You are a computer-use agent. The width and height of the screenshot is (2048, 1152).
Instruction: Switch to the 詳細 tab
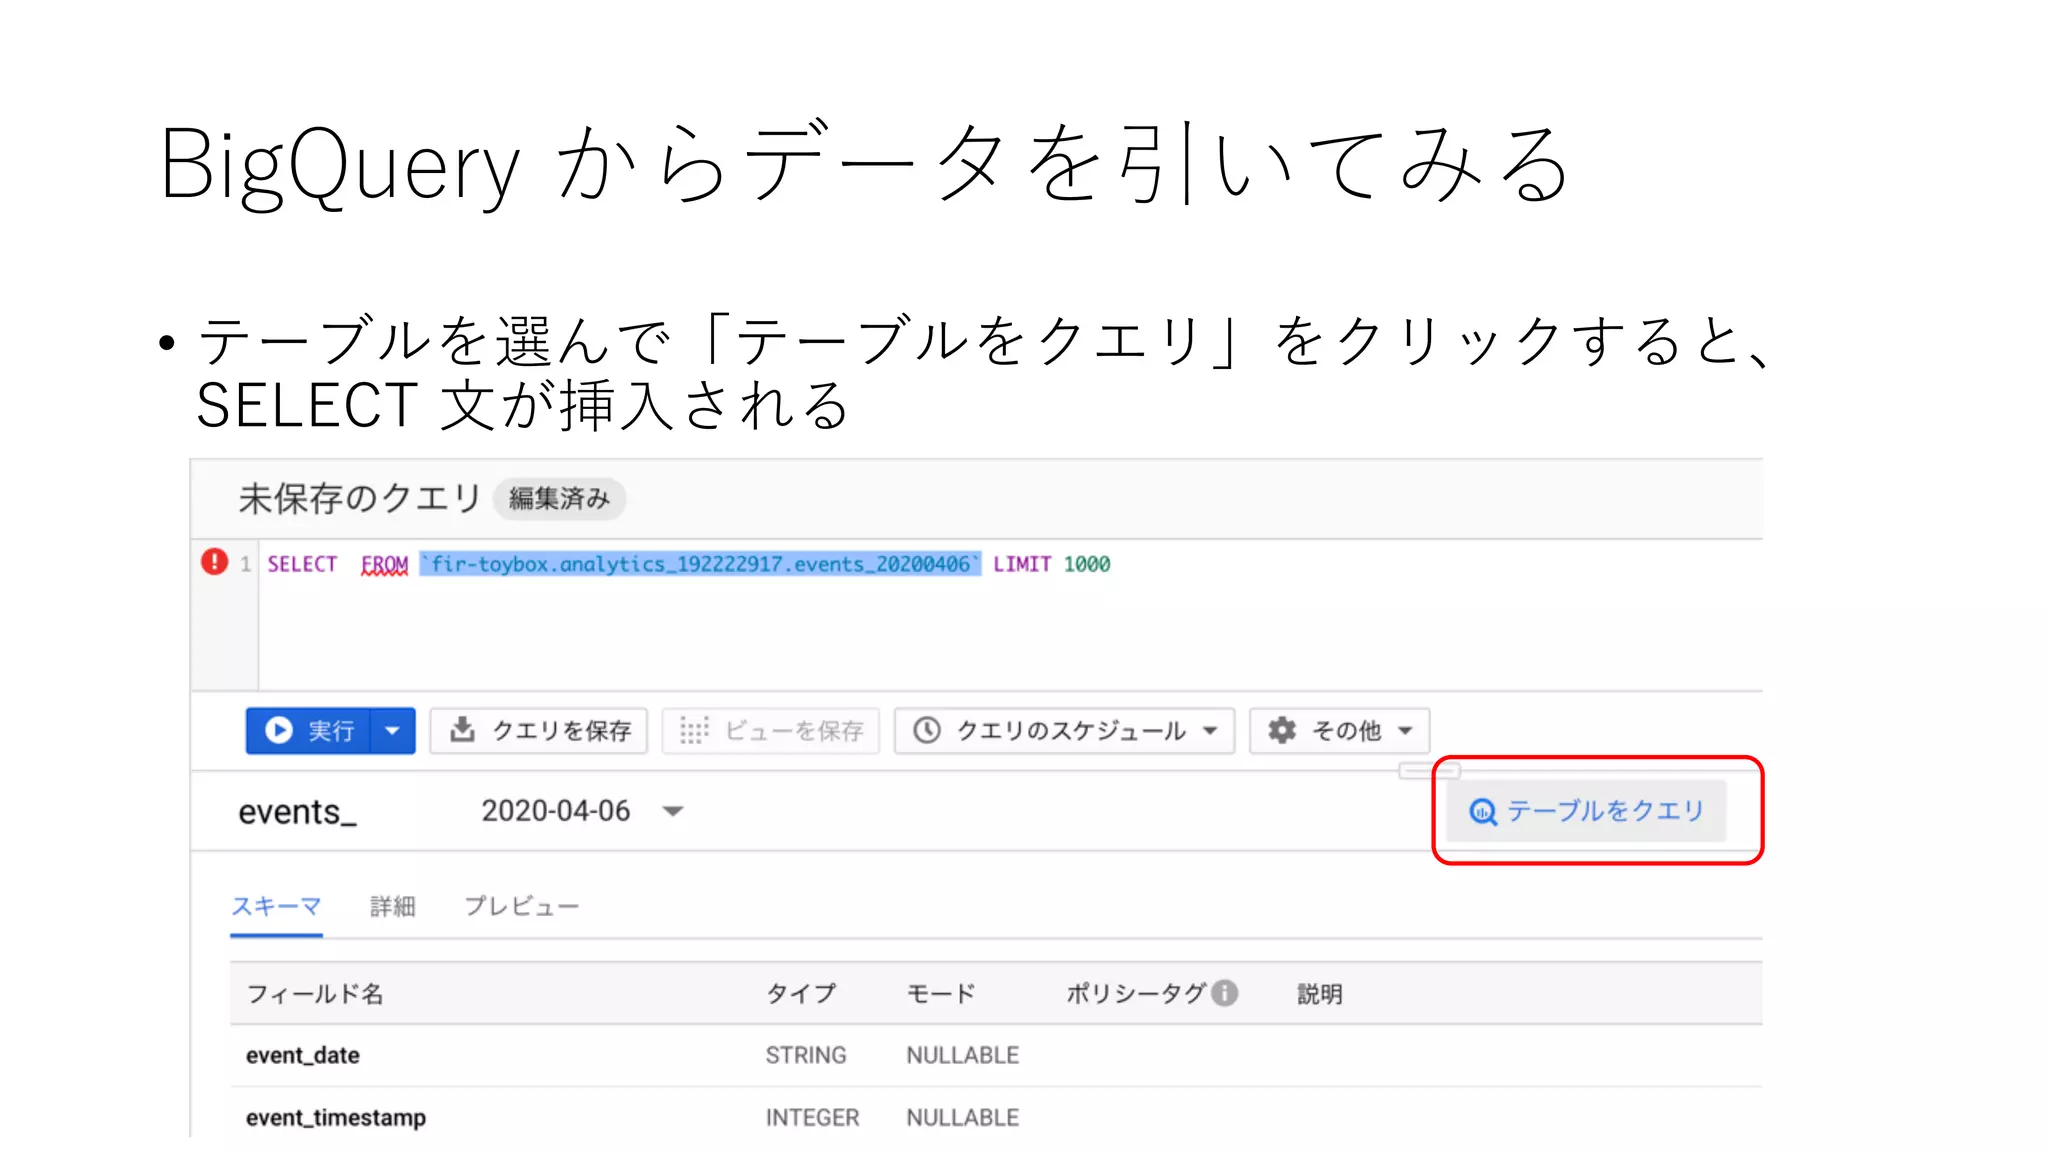(x=392, y=906)
